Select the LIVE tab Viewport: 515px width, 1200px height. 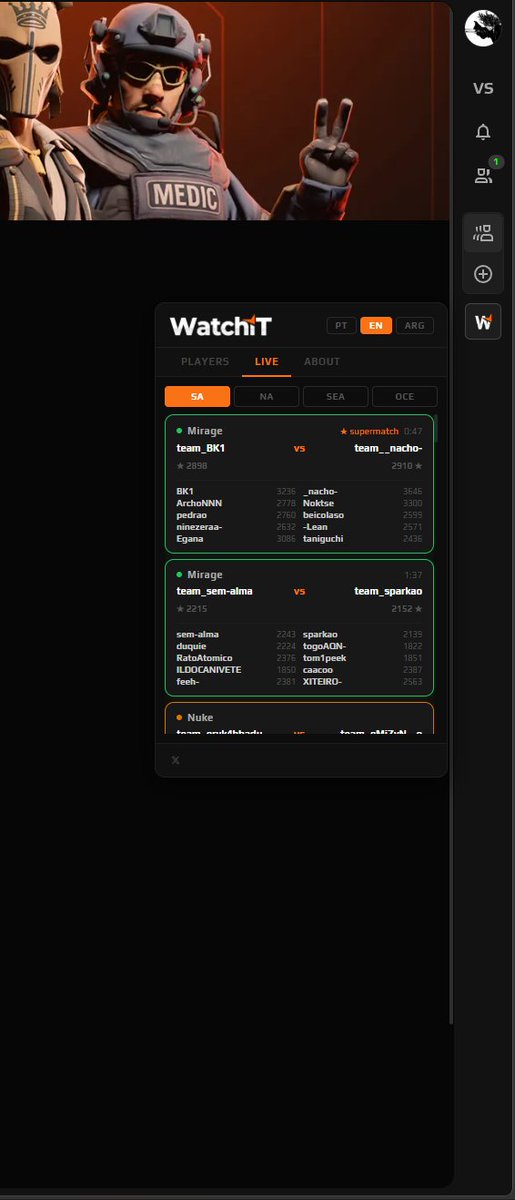267,362
